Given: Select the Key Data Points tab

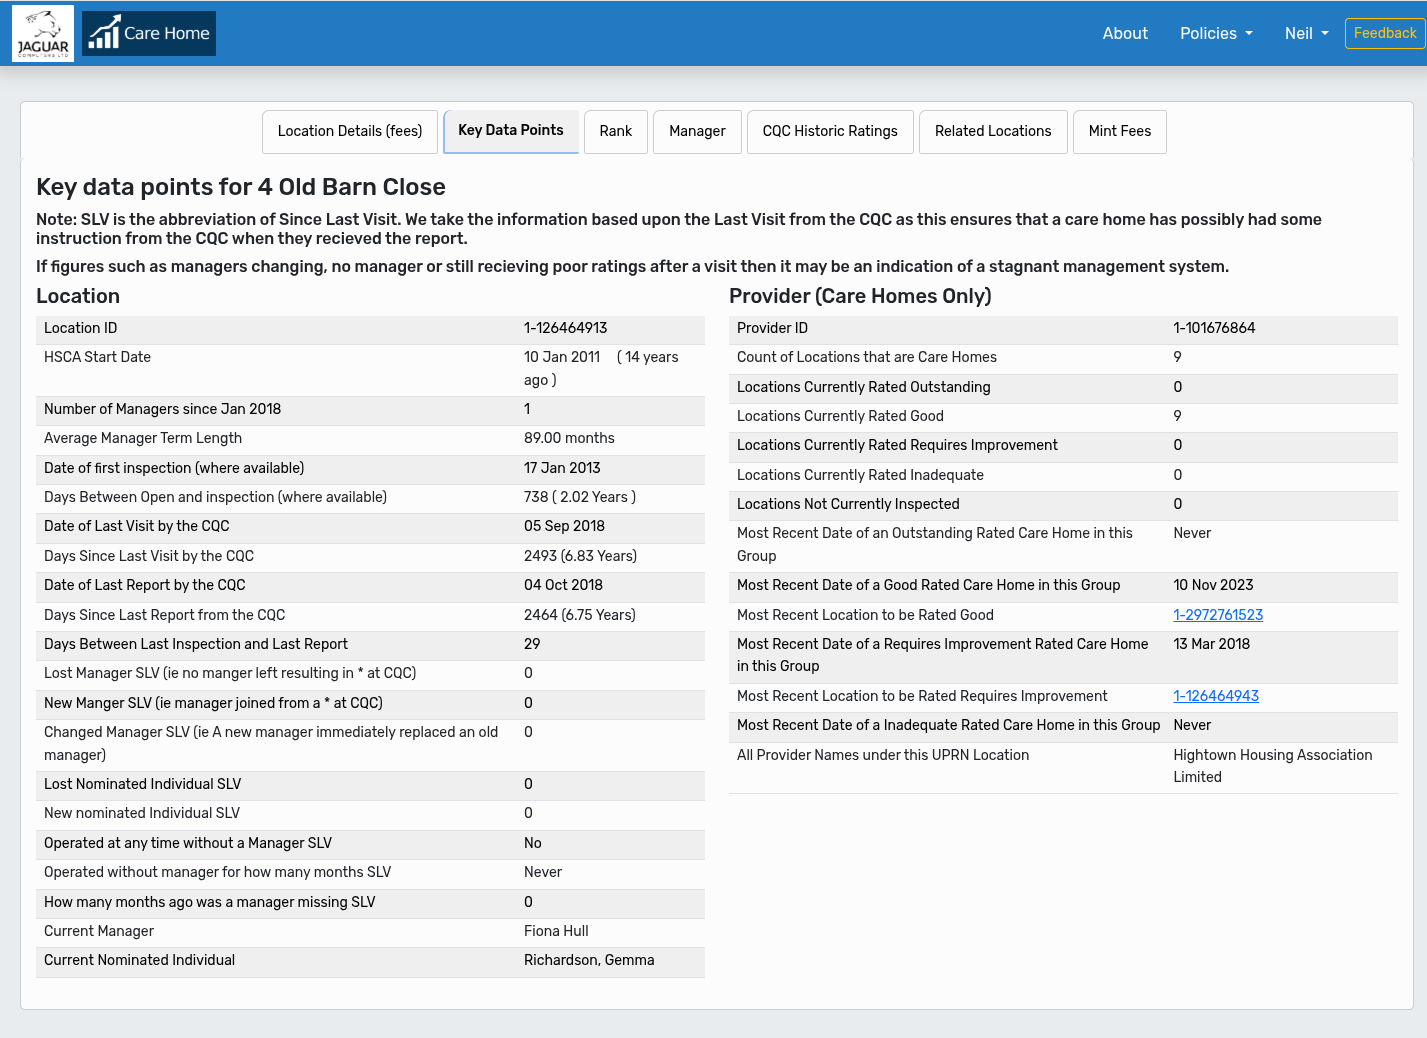Looking at the screenshot, I should click(510, 131).
